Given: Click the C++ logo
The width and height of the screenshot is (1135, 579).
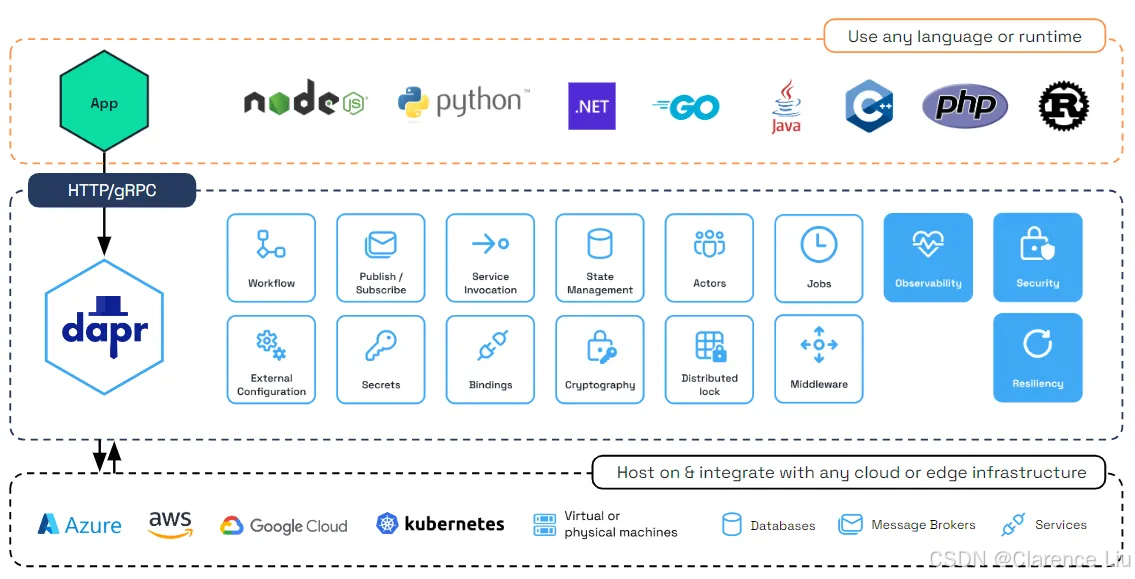Looking at the screenshot, I should point(869,106).
